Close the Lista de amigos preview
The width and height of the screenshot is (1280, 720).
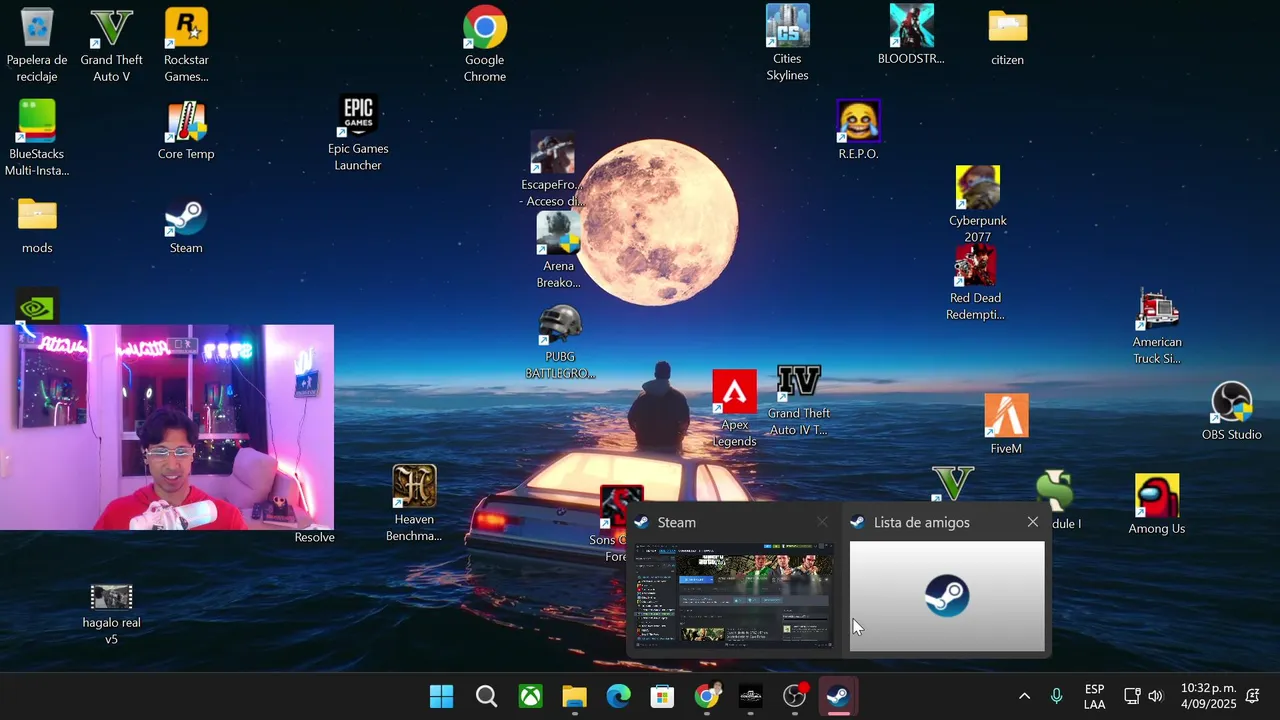point(1033,522)
